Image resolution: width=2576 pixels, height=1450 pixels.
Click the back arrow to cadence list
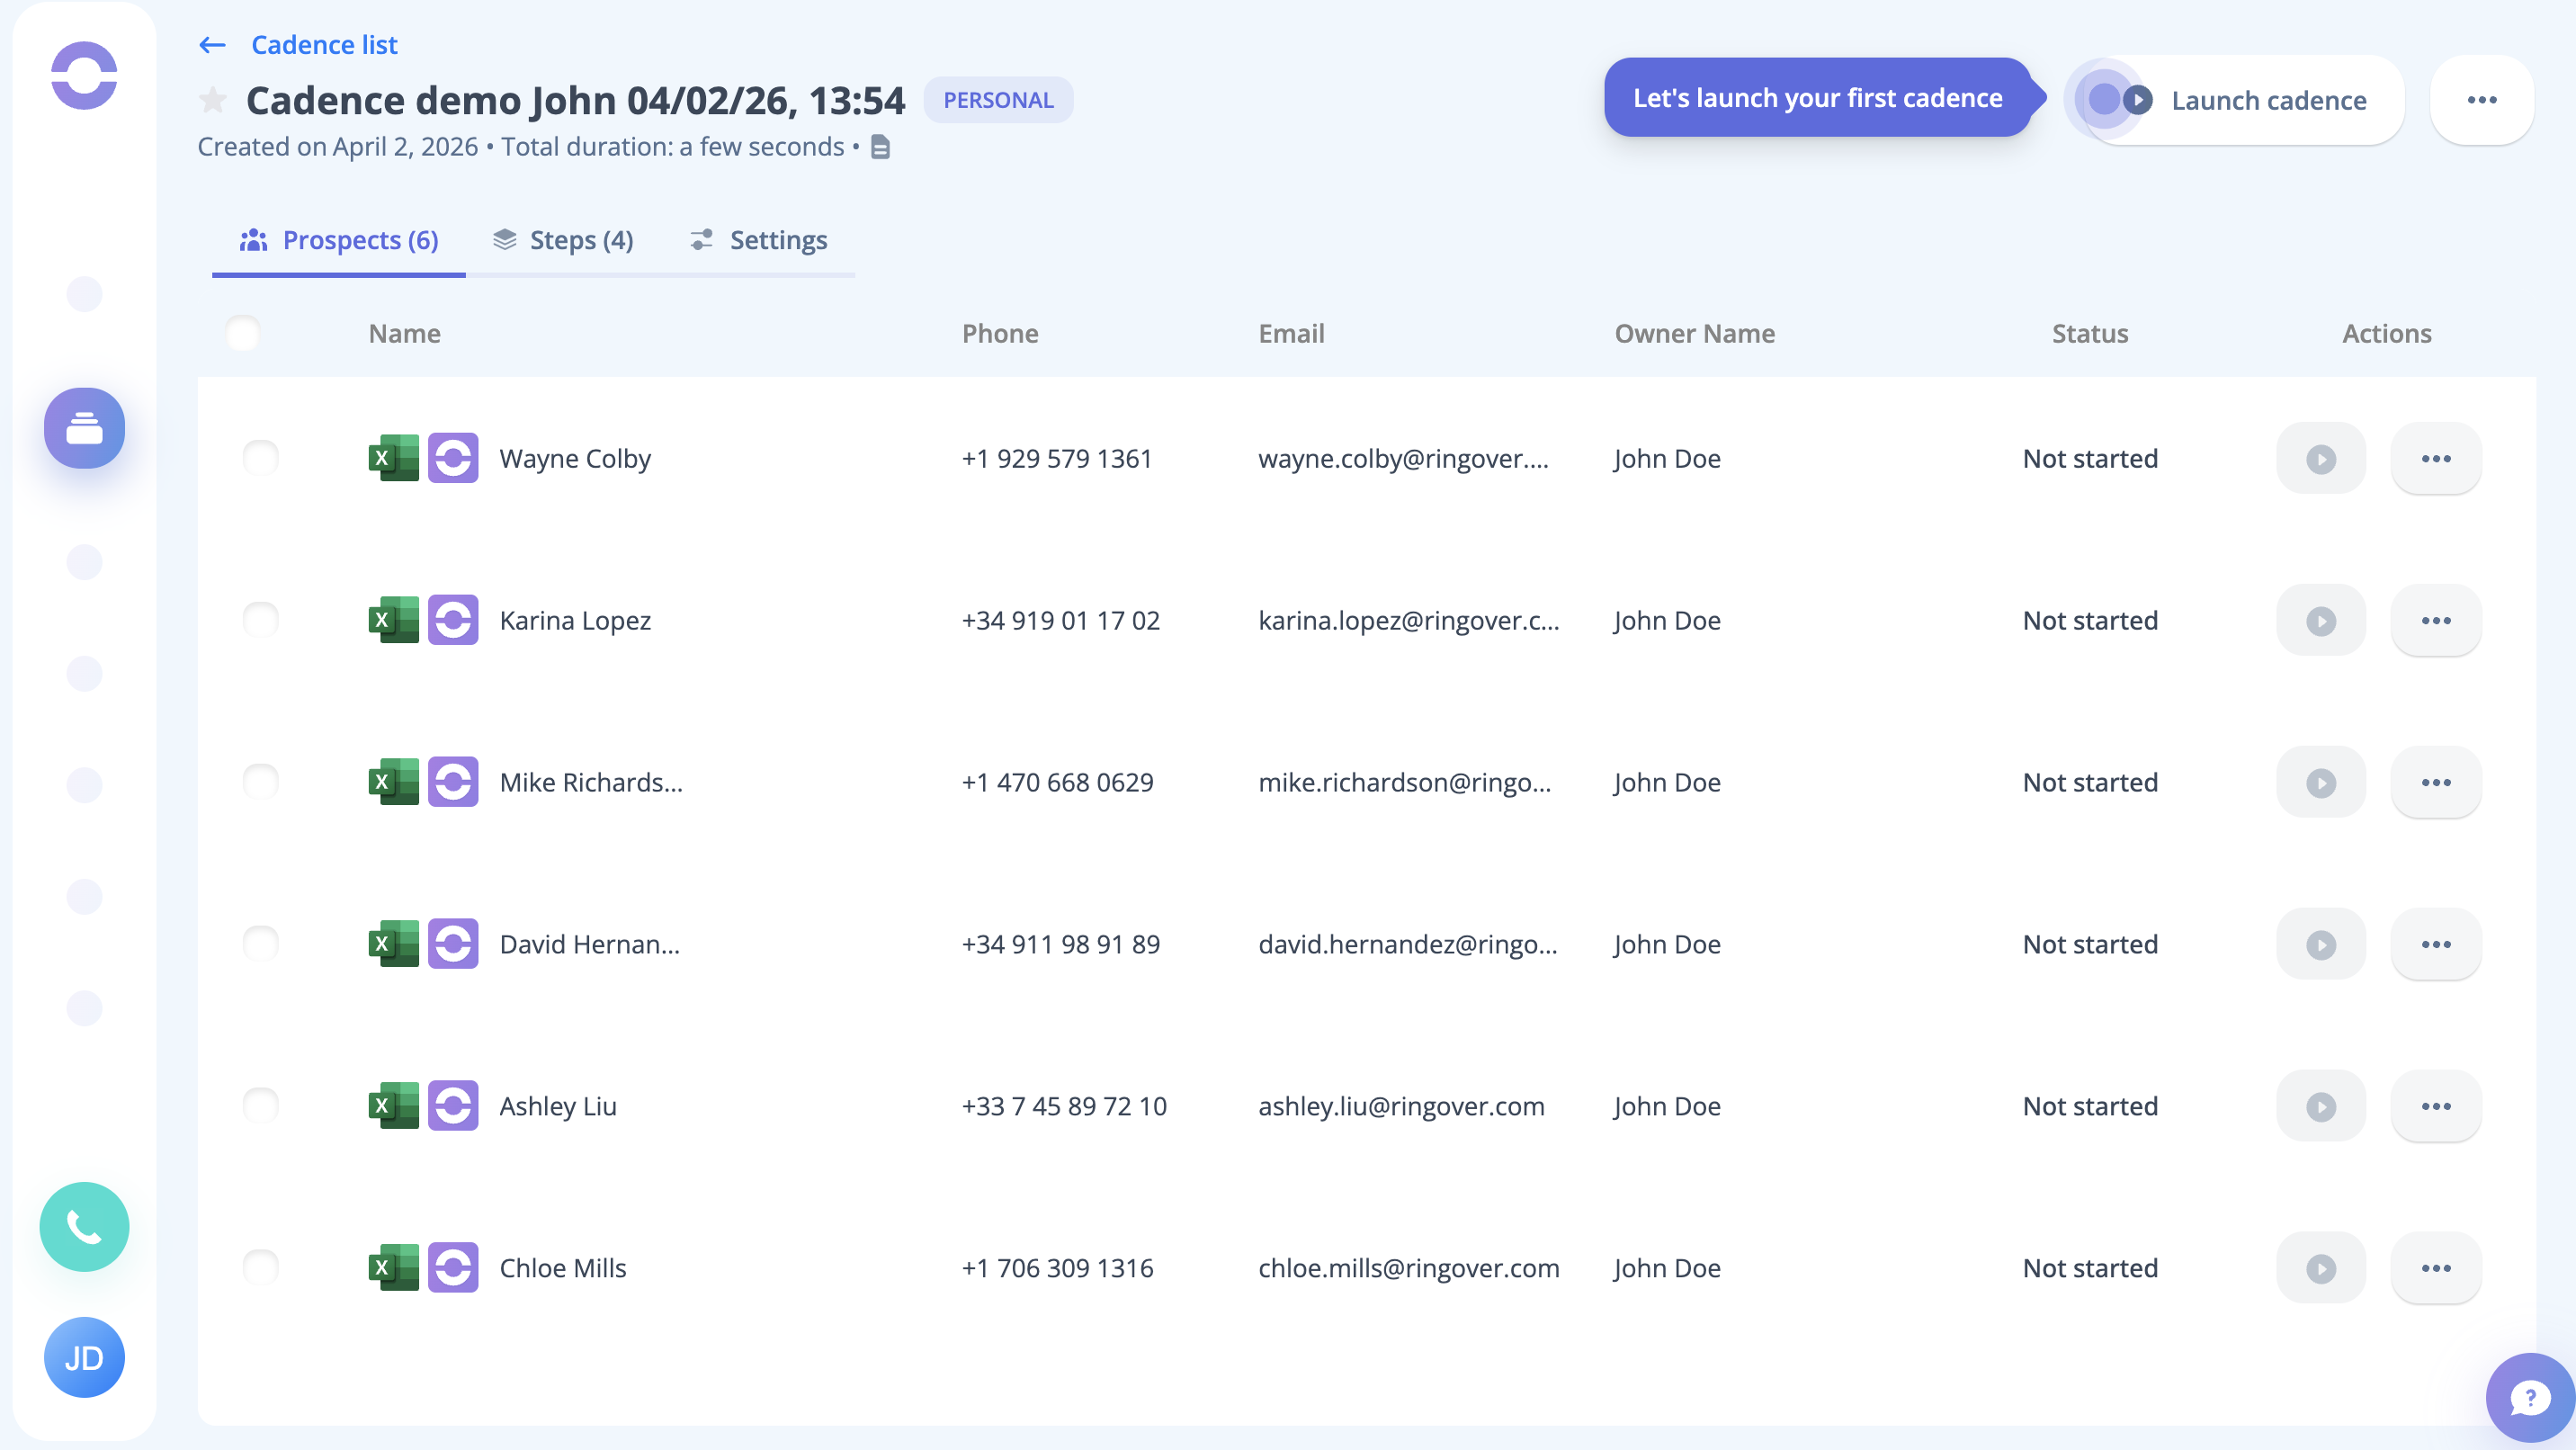click(x=212, y=45)
